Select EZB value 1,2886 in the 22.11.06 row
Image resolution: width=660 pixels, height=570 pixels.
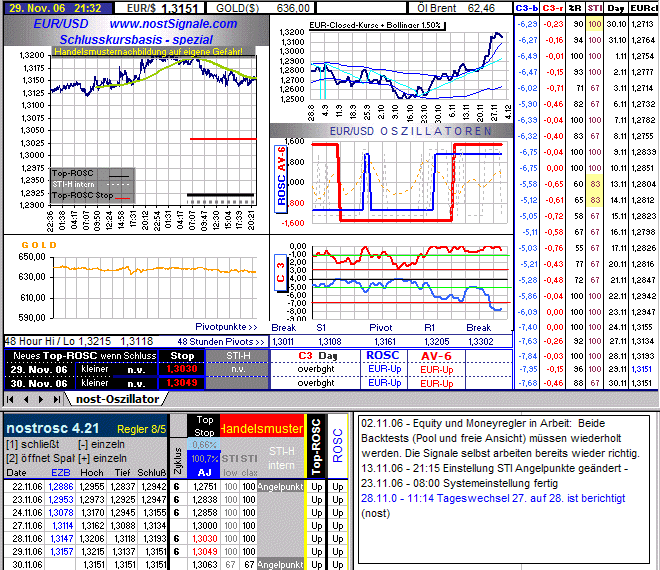point(61,487)
